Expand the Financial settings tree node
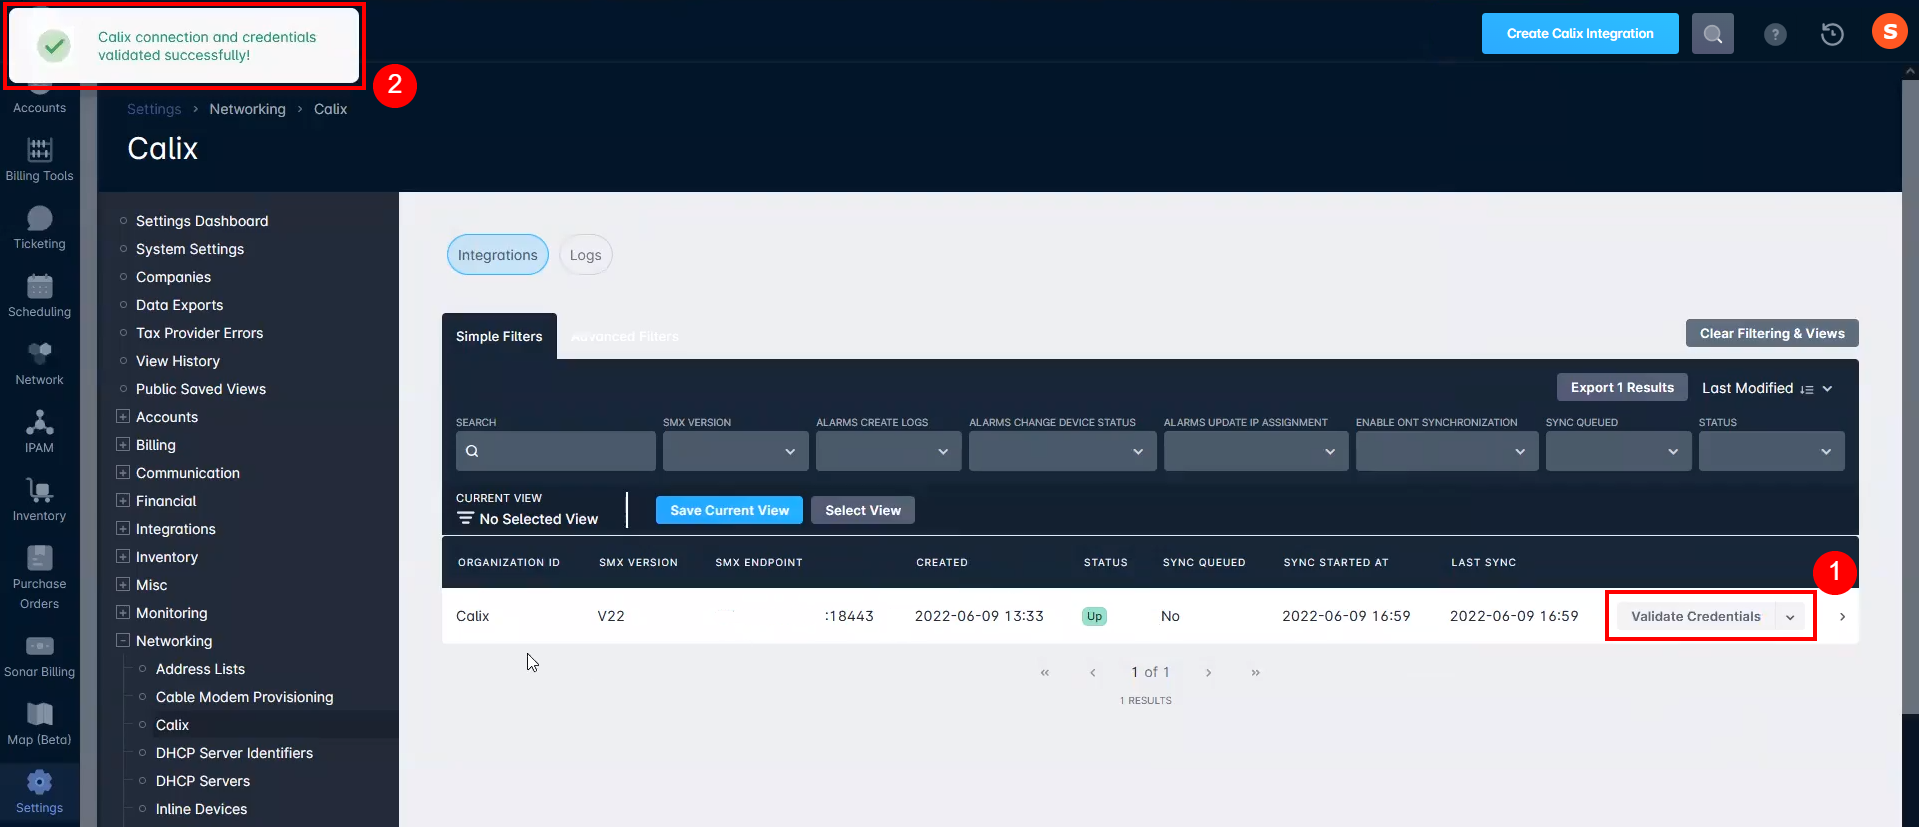Viewport: 1919px width, 827px height. [123, 500]
